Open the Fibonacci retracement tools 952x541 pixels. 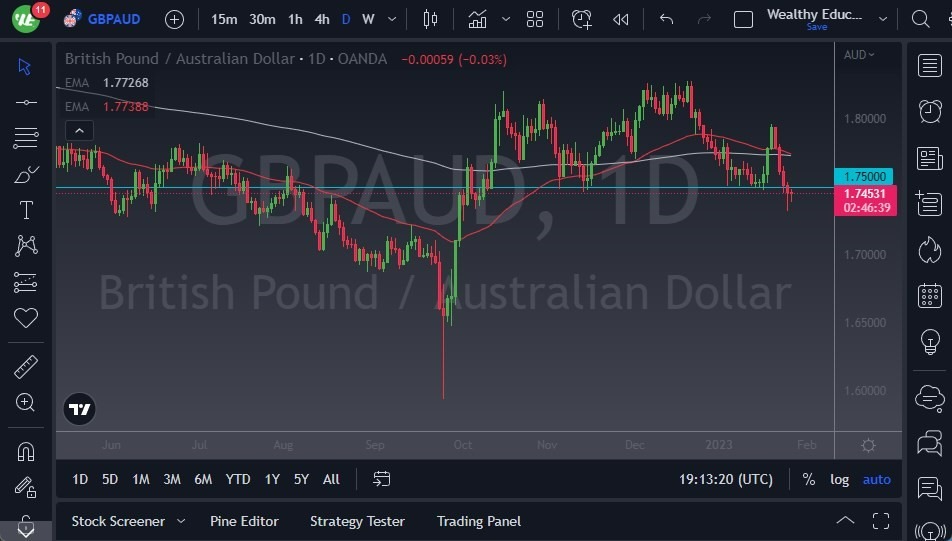26,138
